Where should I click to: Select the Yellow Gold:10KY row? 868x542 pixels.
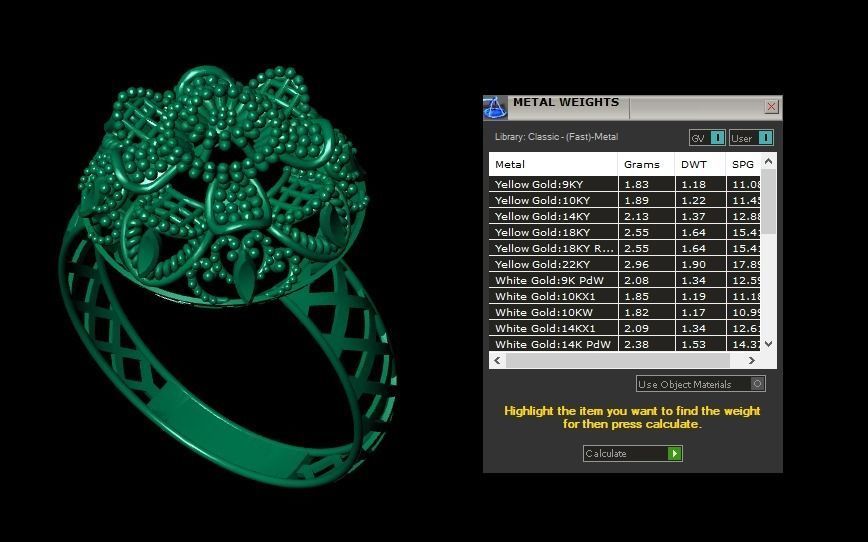(625, 200)
